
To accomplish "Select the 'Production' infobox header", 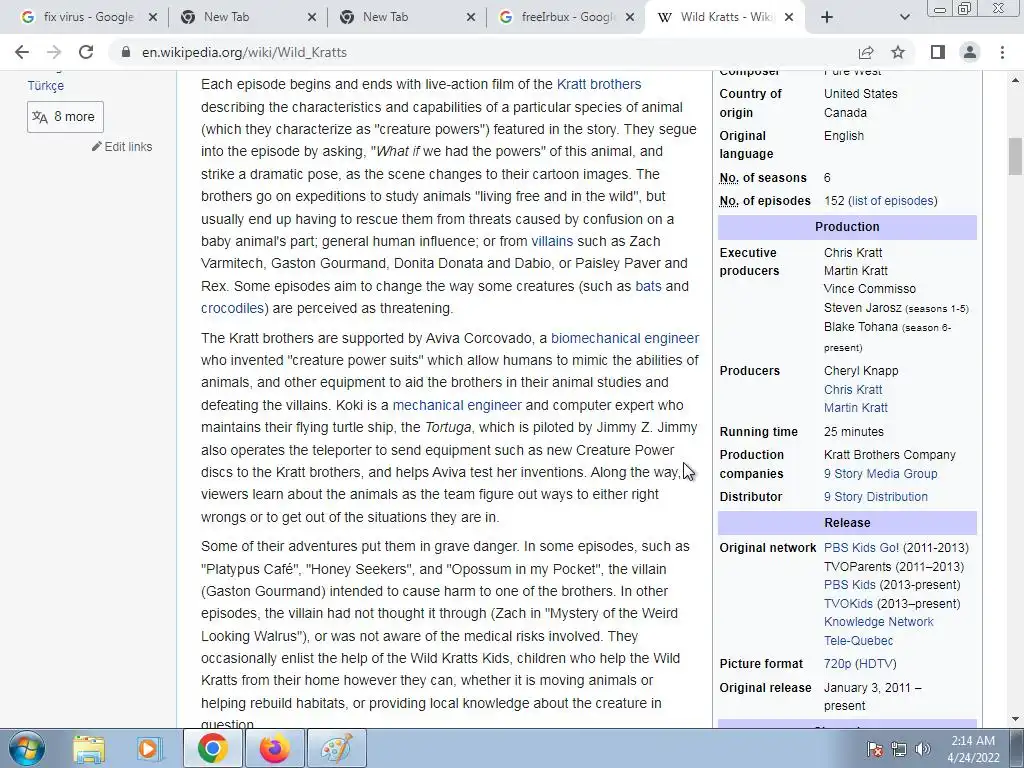I will (847, 227).
